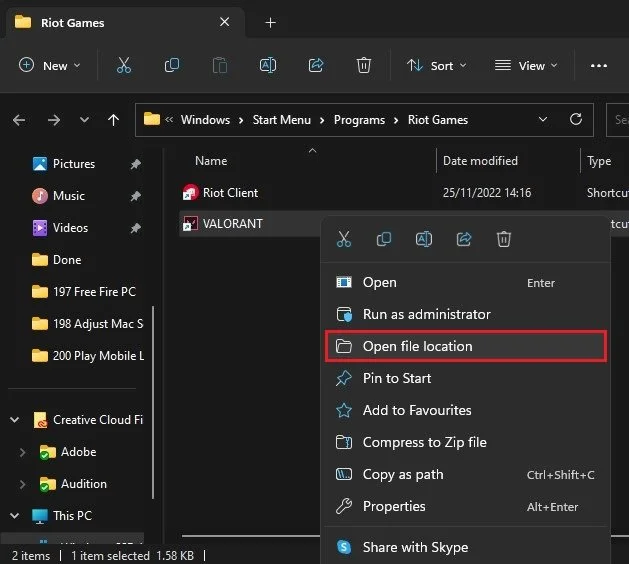
Task: Open Music in the sidebar
Action: [69, 196]
